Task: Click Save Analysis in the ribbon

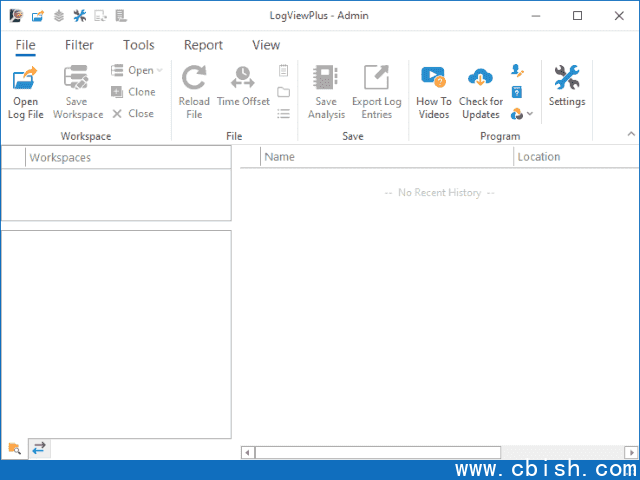Action: [x=326, y=93]
